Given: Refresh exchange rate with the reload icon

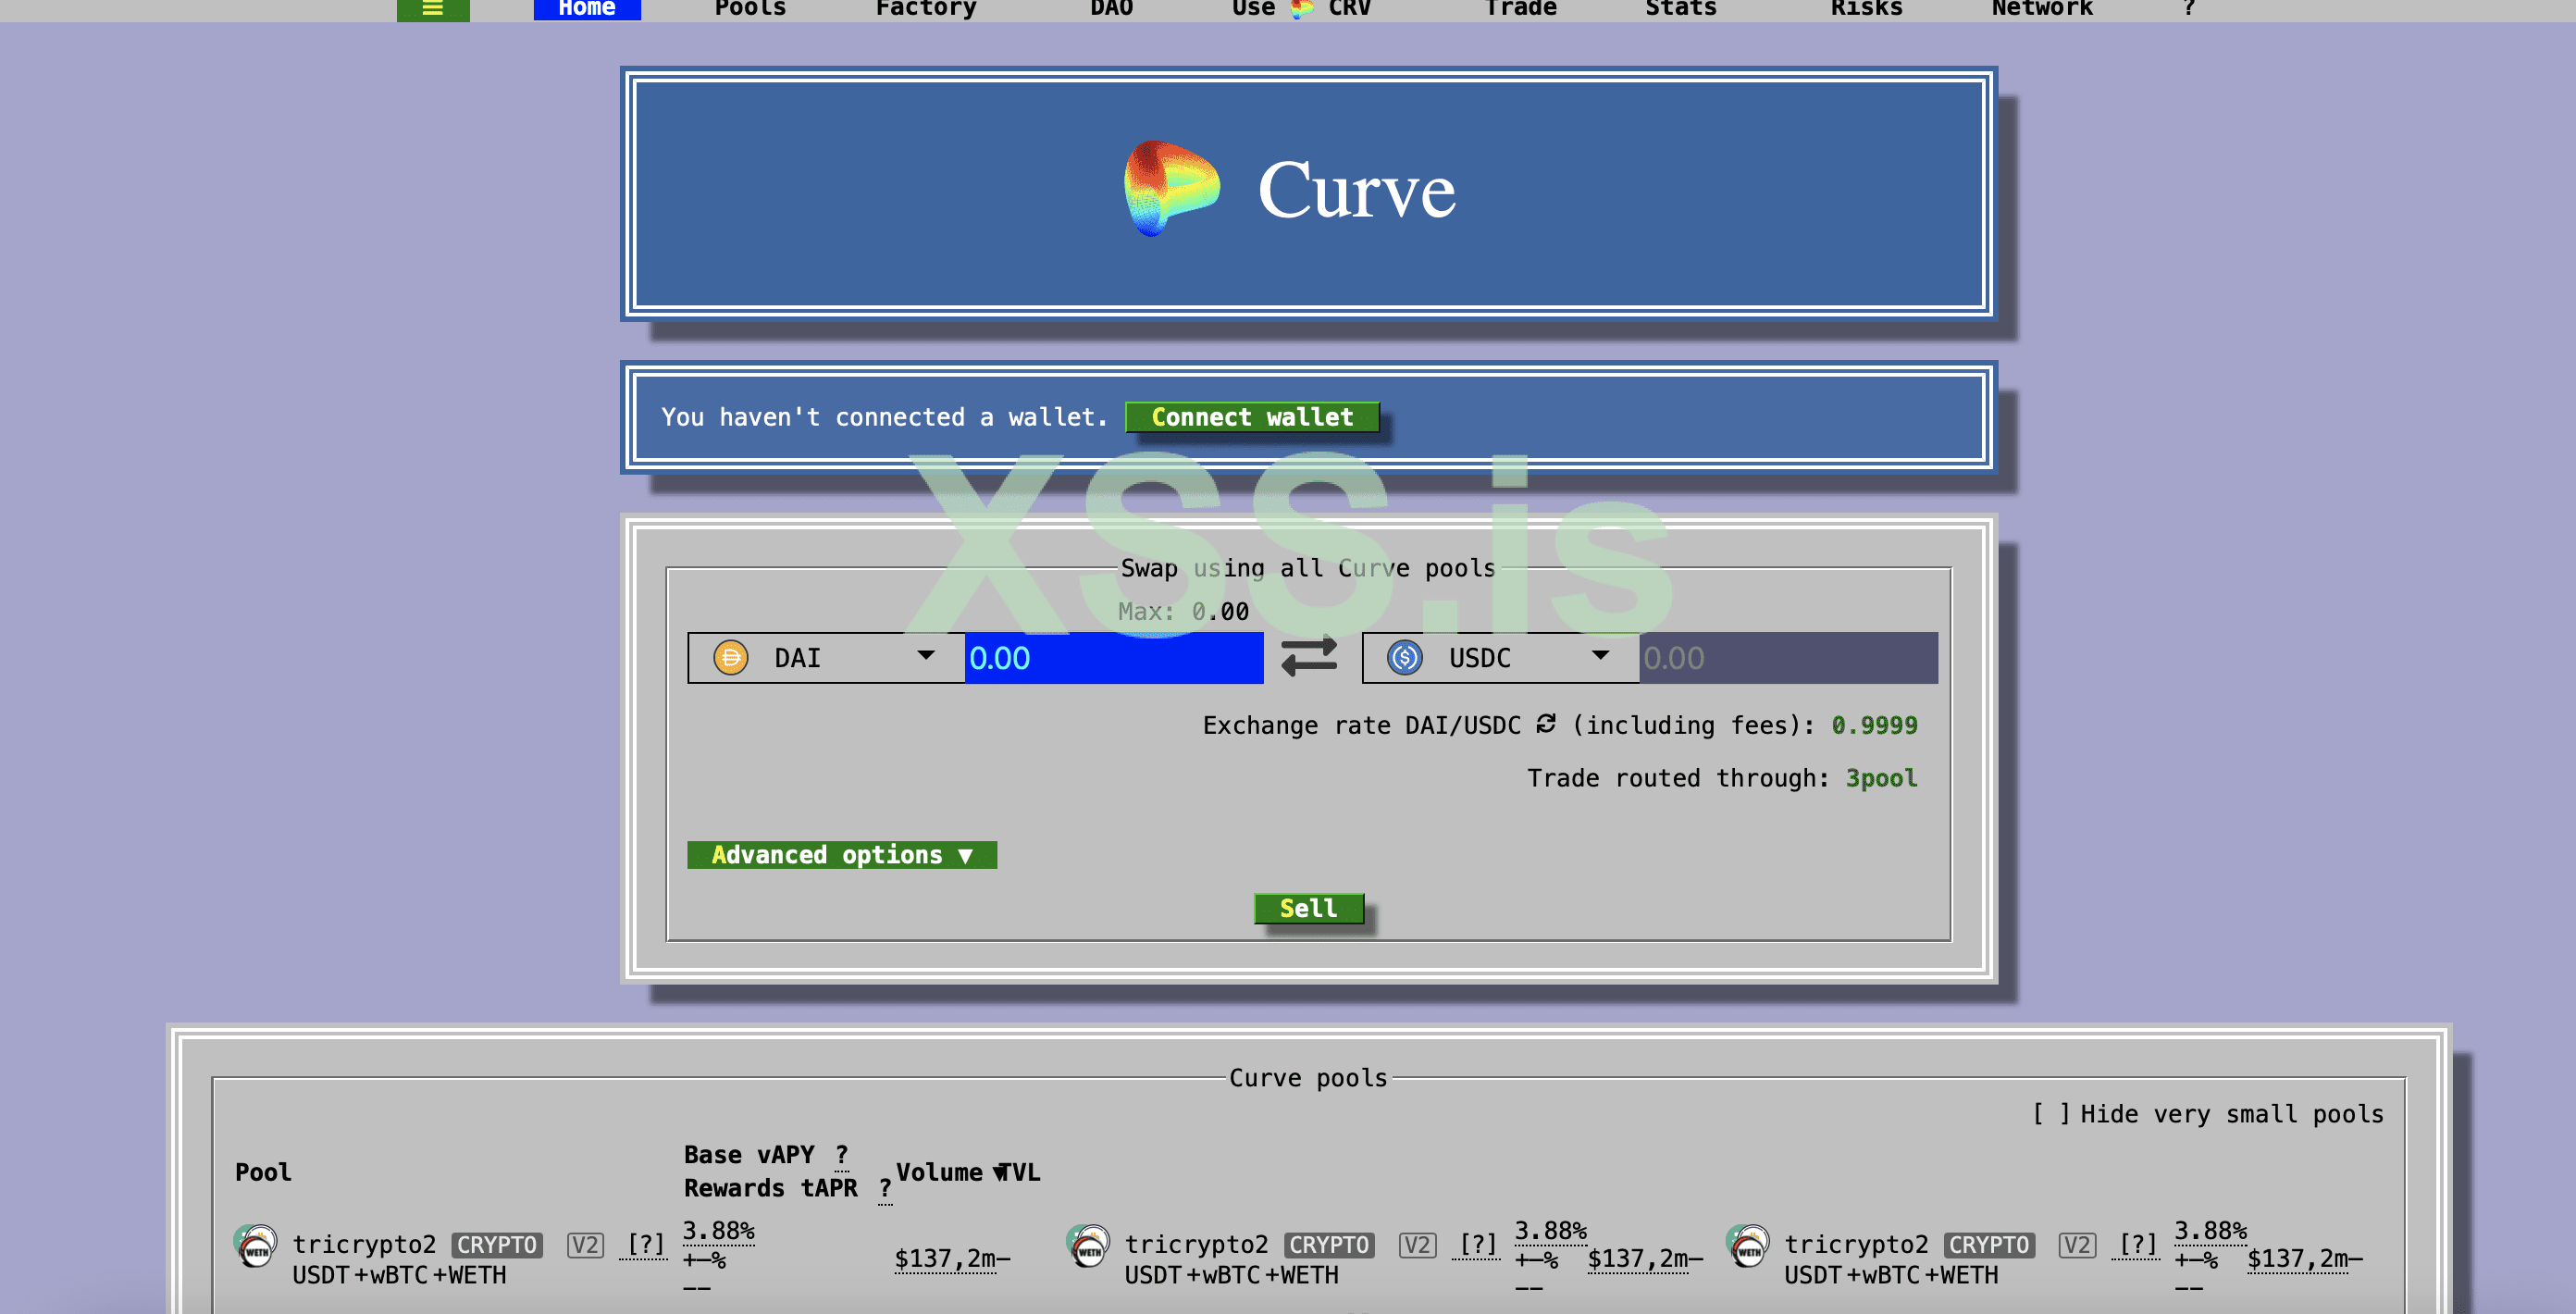Looking at the screenshot, I should click(1546, 723).
